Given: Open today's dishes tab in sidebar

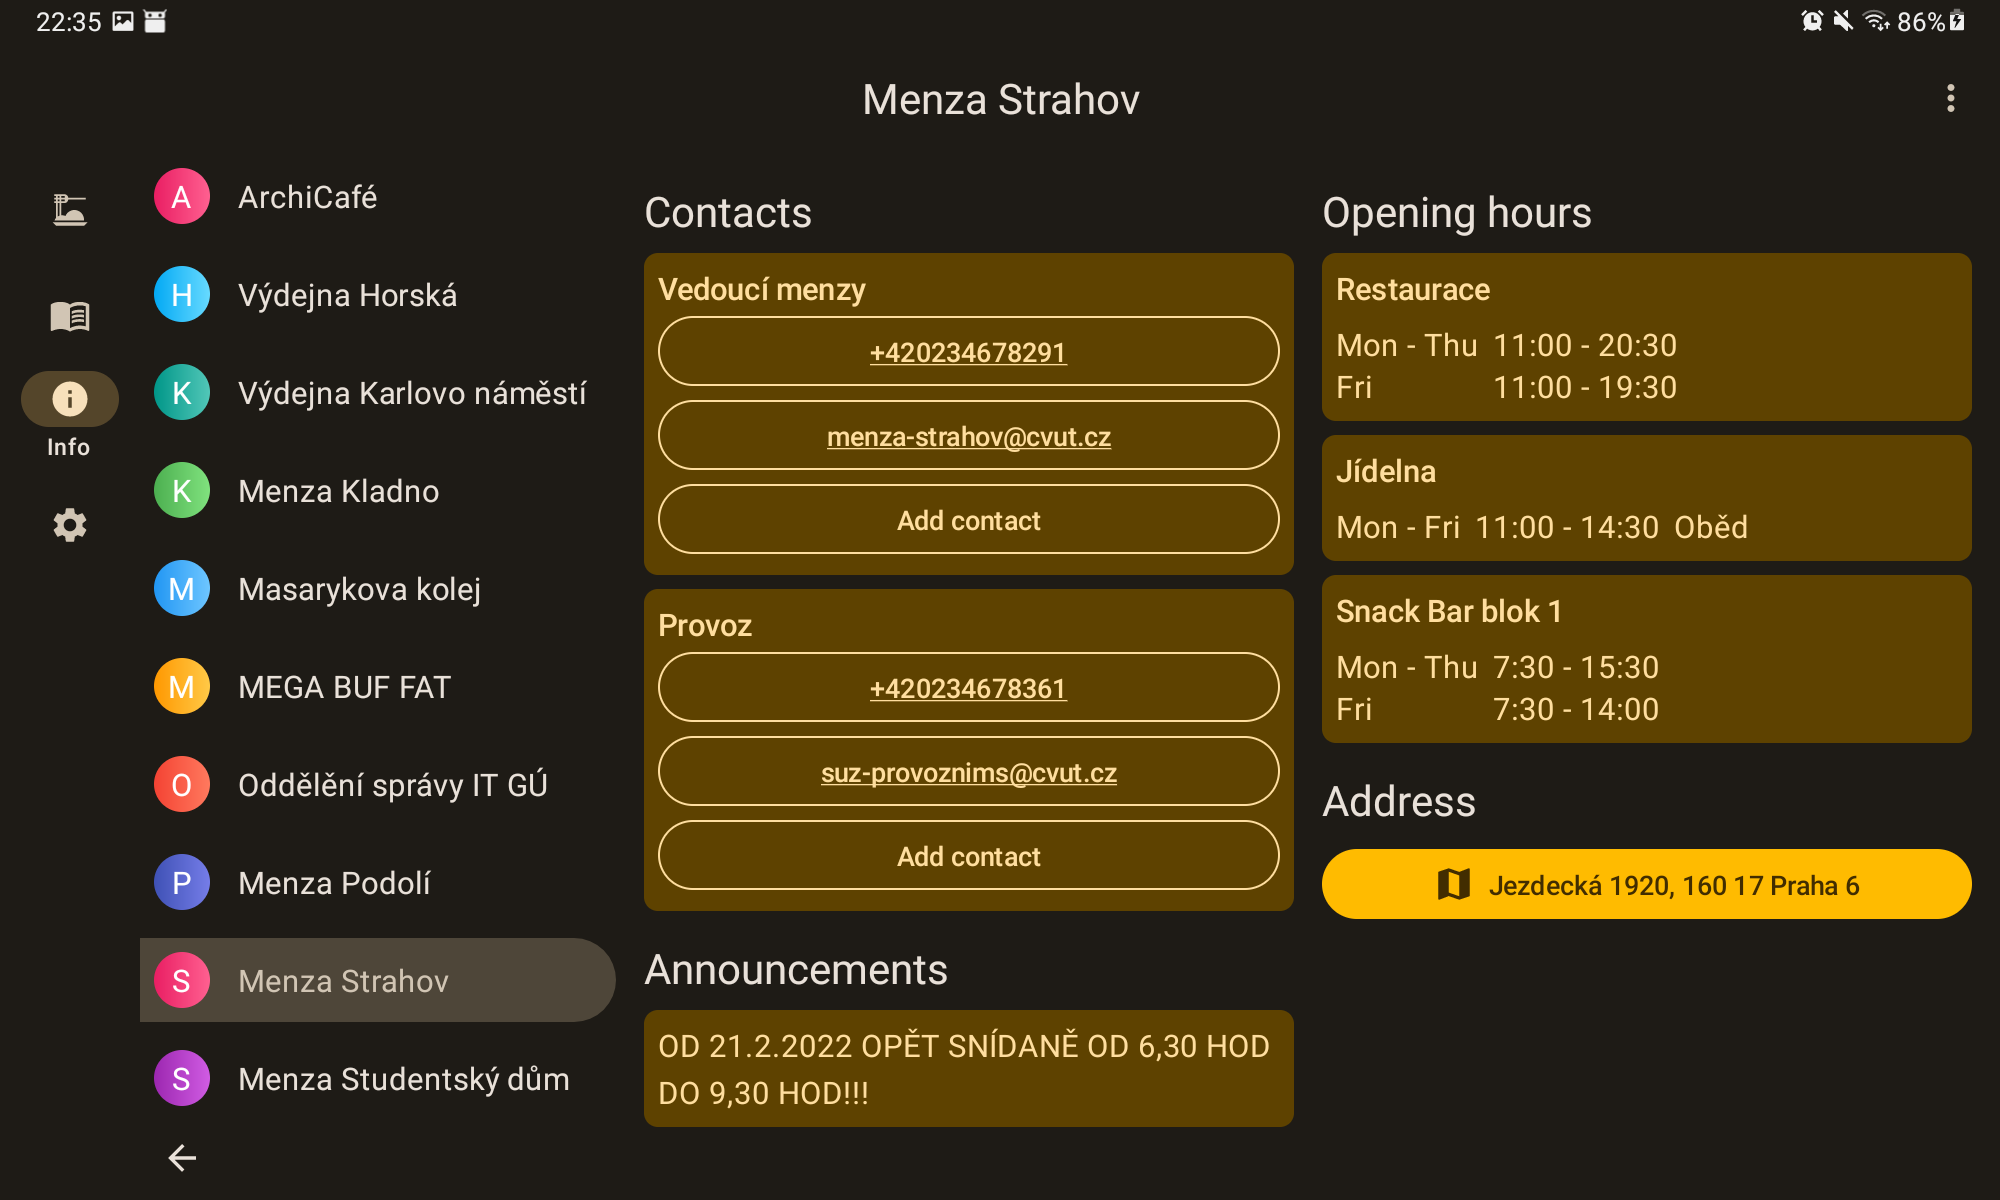Looking at the screenshot, I should tap(69, 209).
